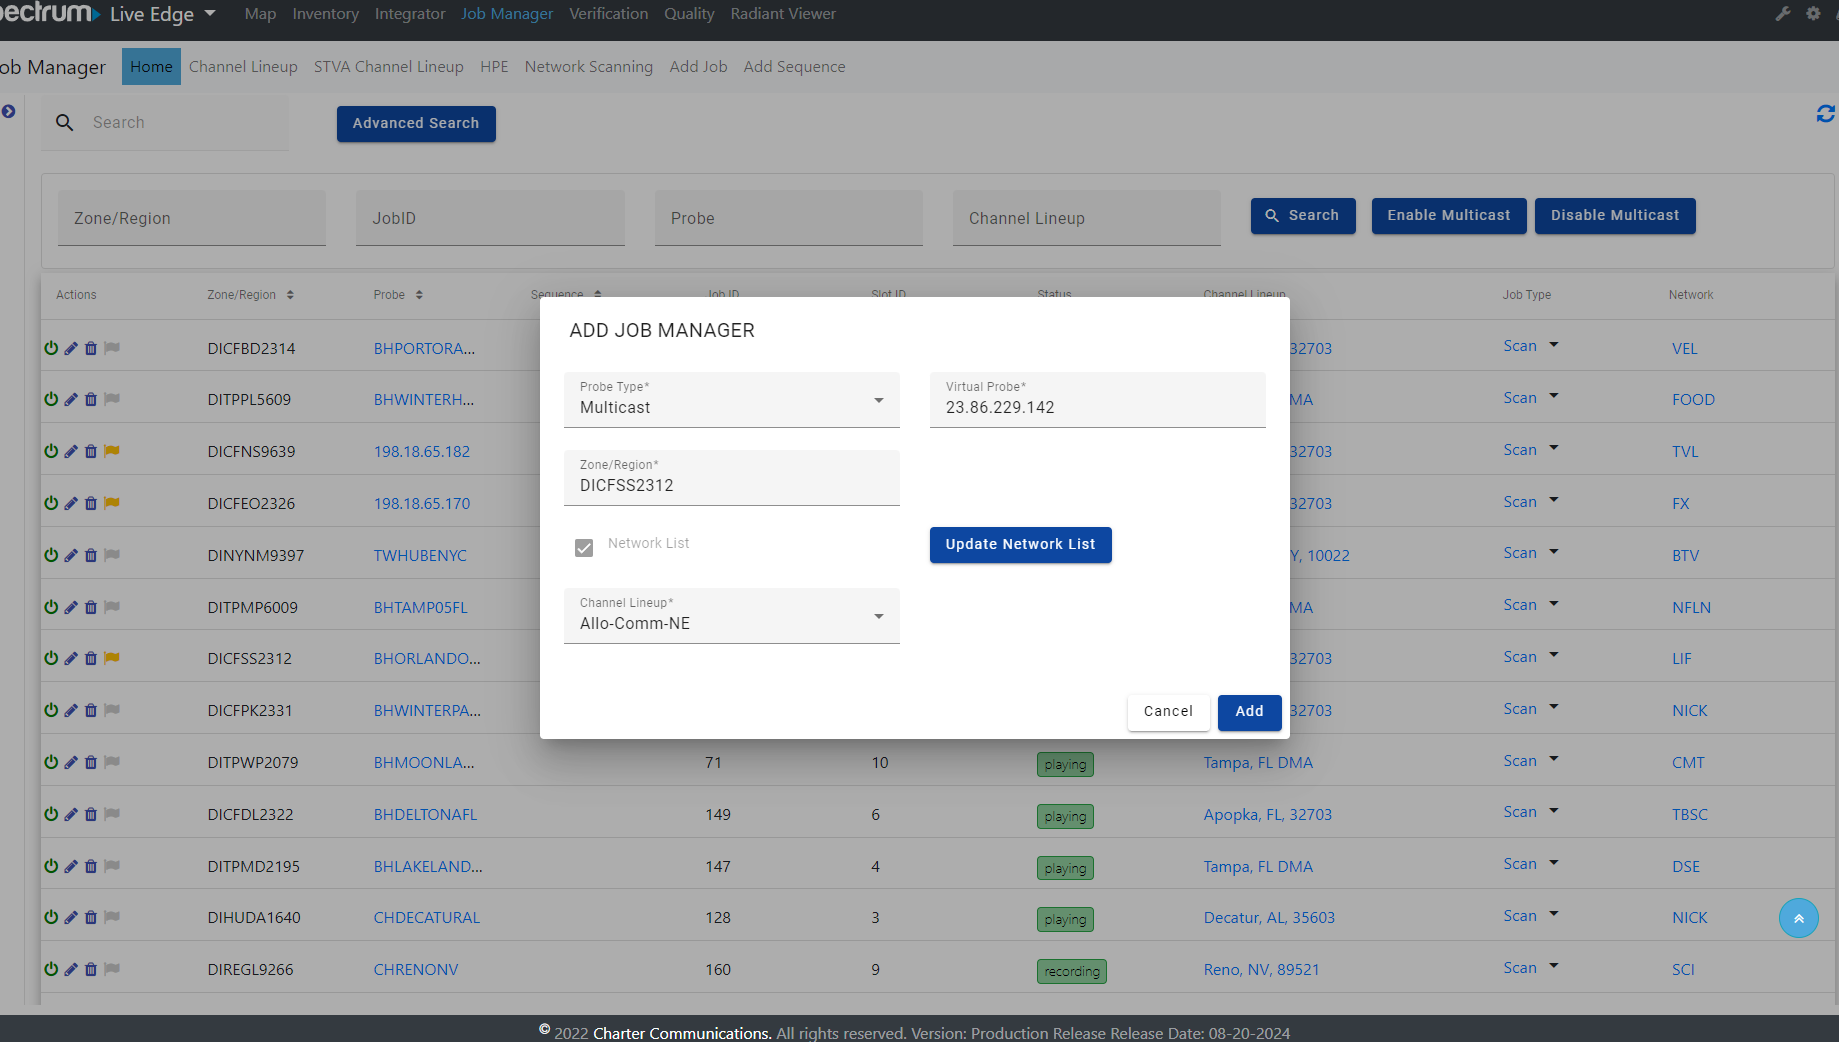Expand Scan job type dropdown for VEL row

click(1554, 345)
